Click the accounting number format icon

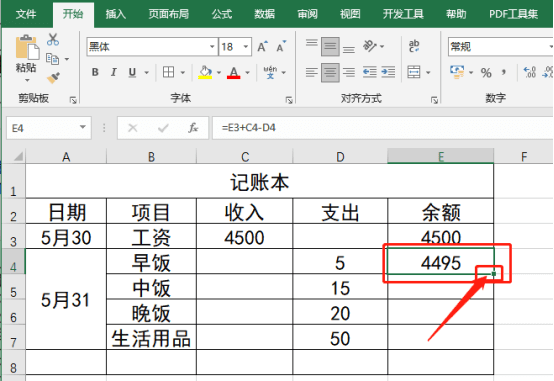pyautogui.click(x=457, y=72)
